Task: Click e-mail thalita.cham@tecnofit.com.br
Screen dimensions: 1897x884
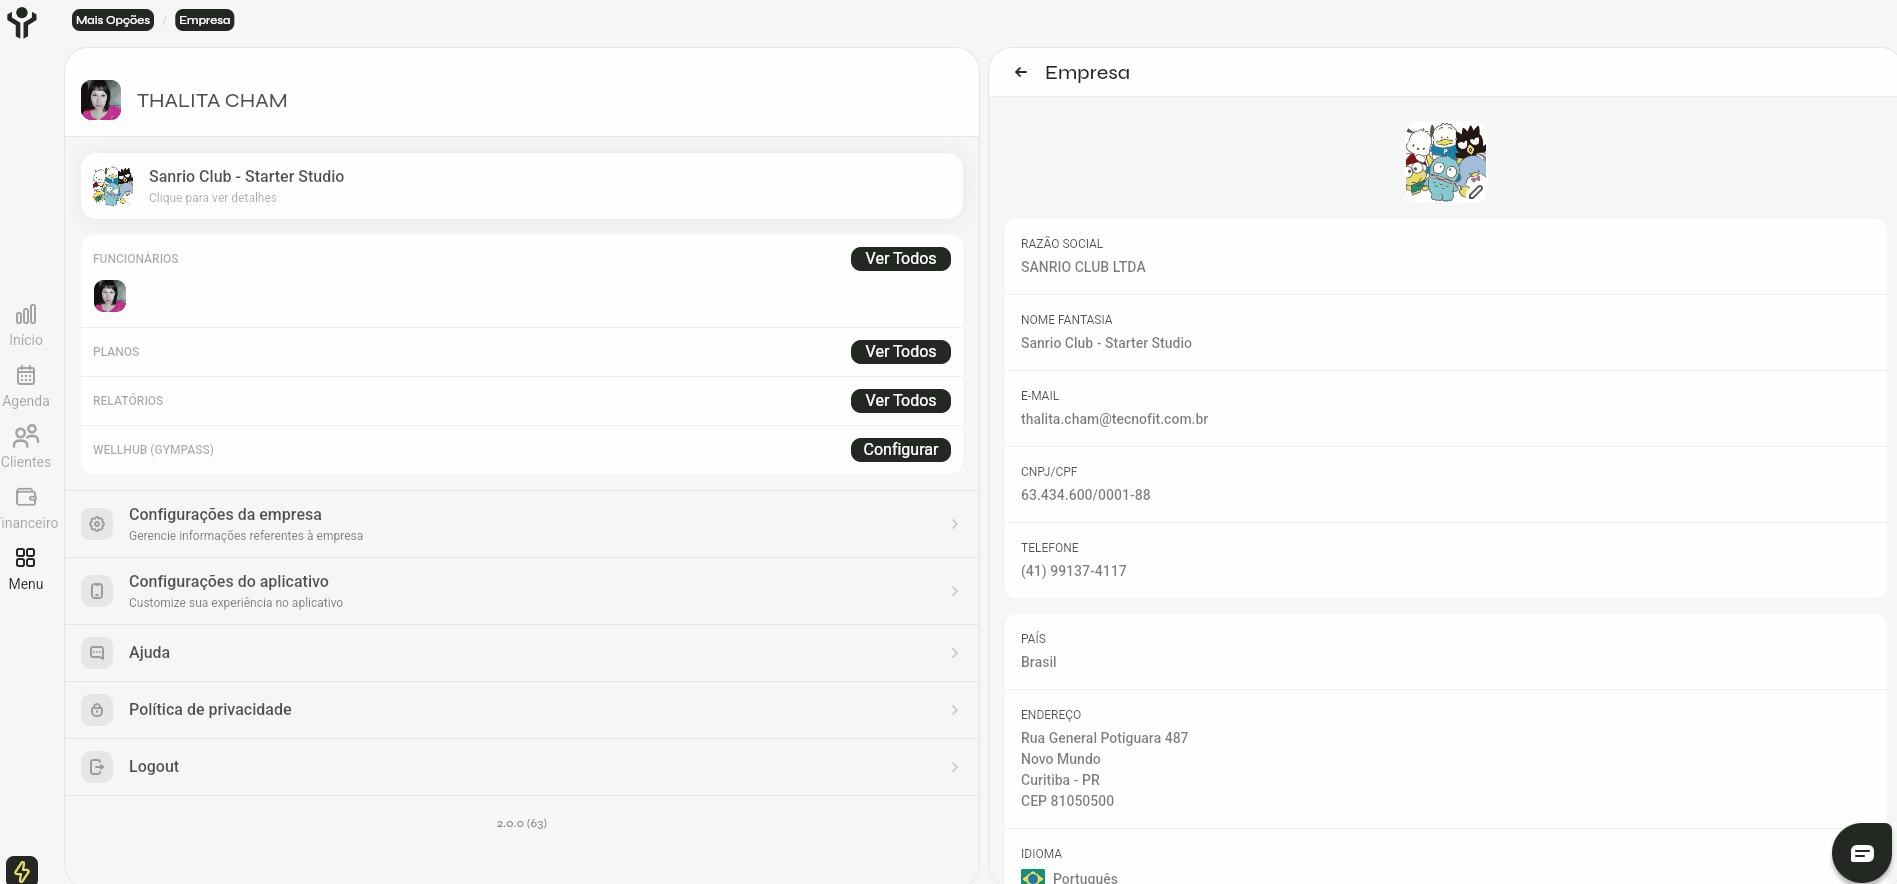Action: click(1114, 419)
